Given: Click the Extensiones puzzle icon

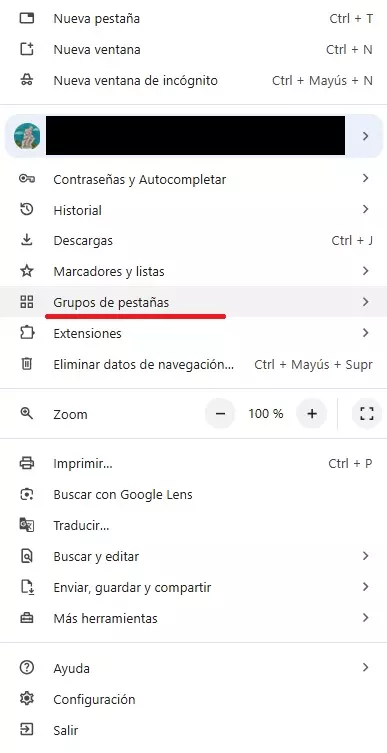Looking at the screenshot, I should (27, 333).
